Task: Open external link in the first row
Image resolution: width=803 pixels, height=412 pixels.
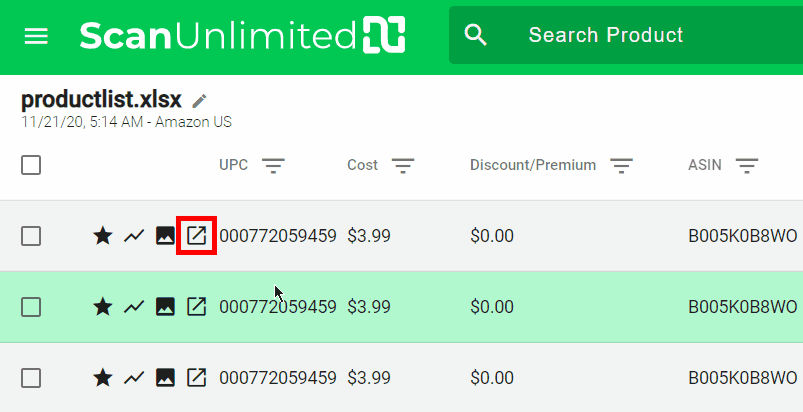Action: click(x=197, y=236)
